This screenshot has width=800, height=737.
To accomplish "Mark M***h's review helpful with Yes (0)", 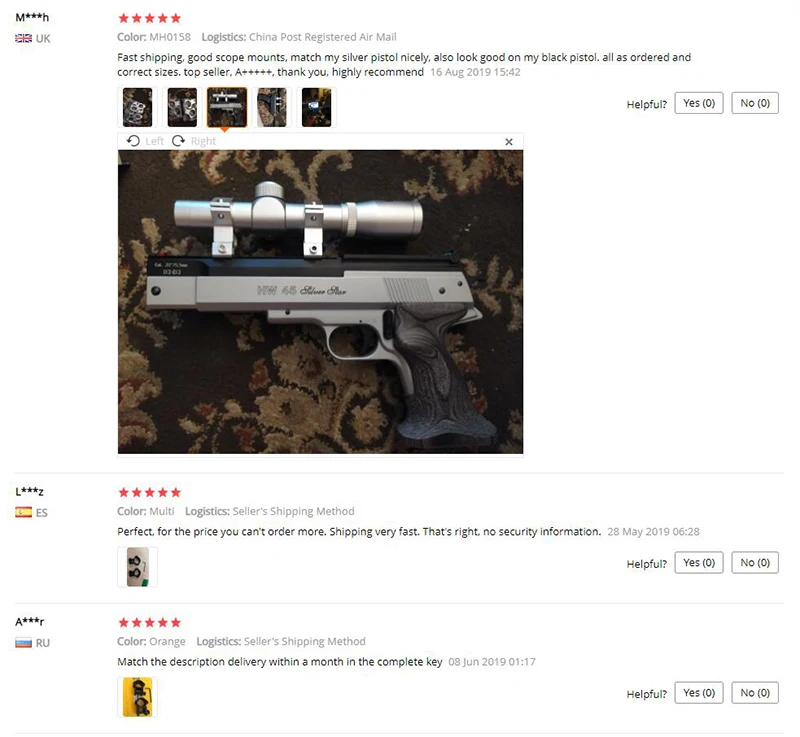I will [698, 103].
